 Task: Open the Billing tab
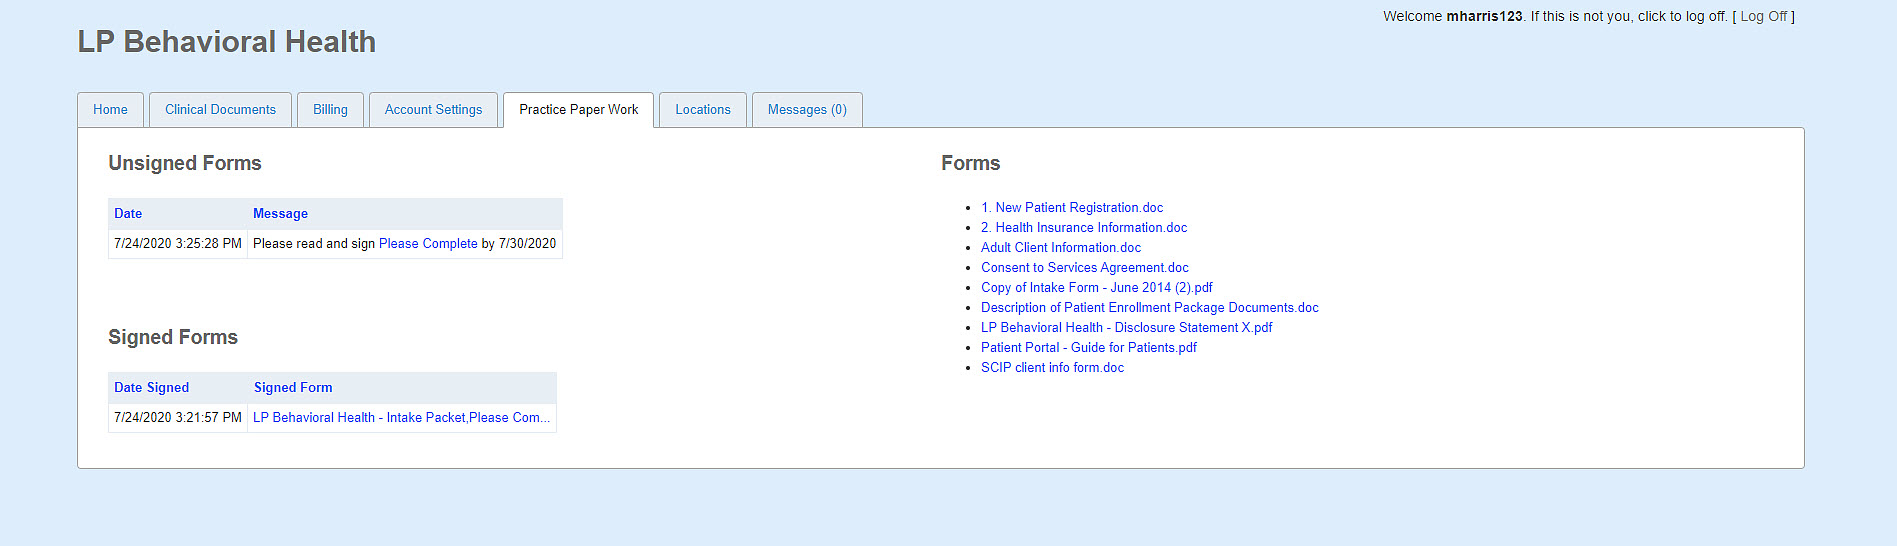click(x=330, y=110)
